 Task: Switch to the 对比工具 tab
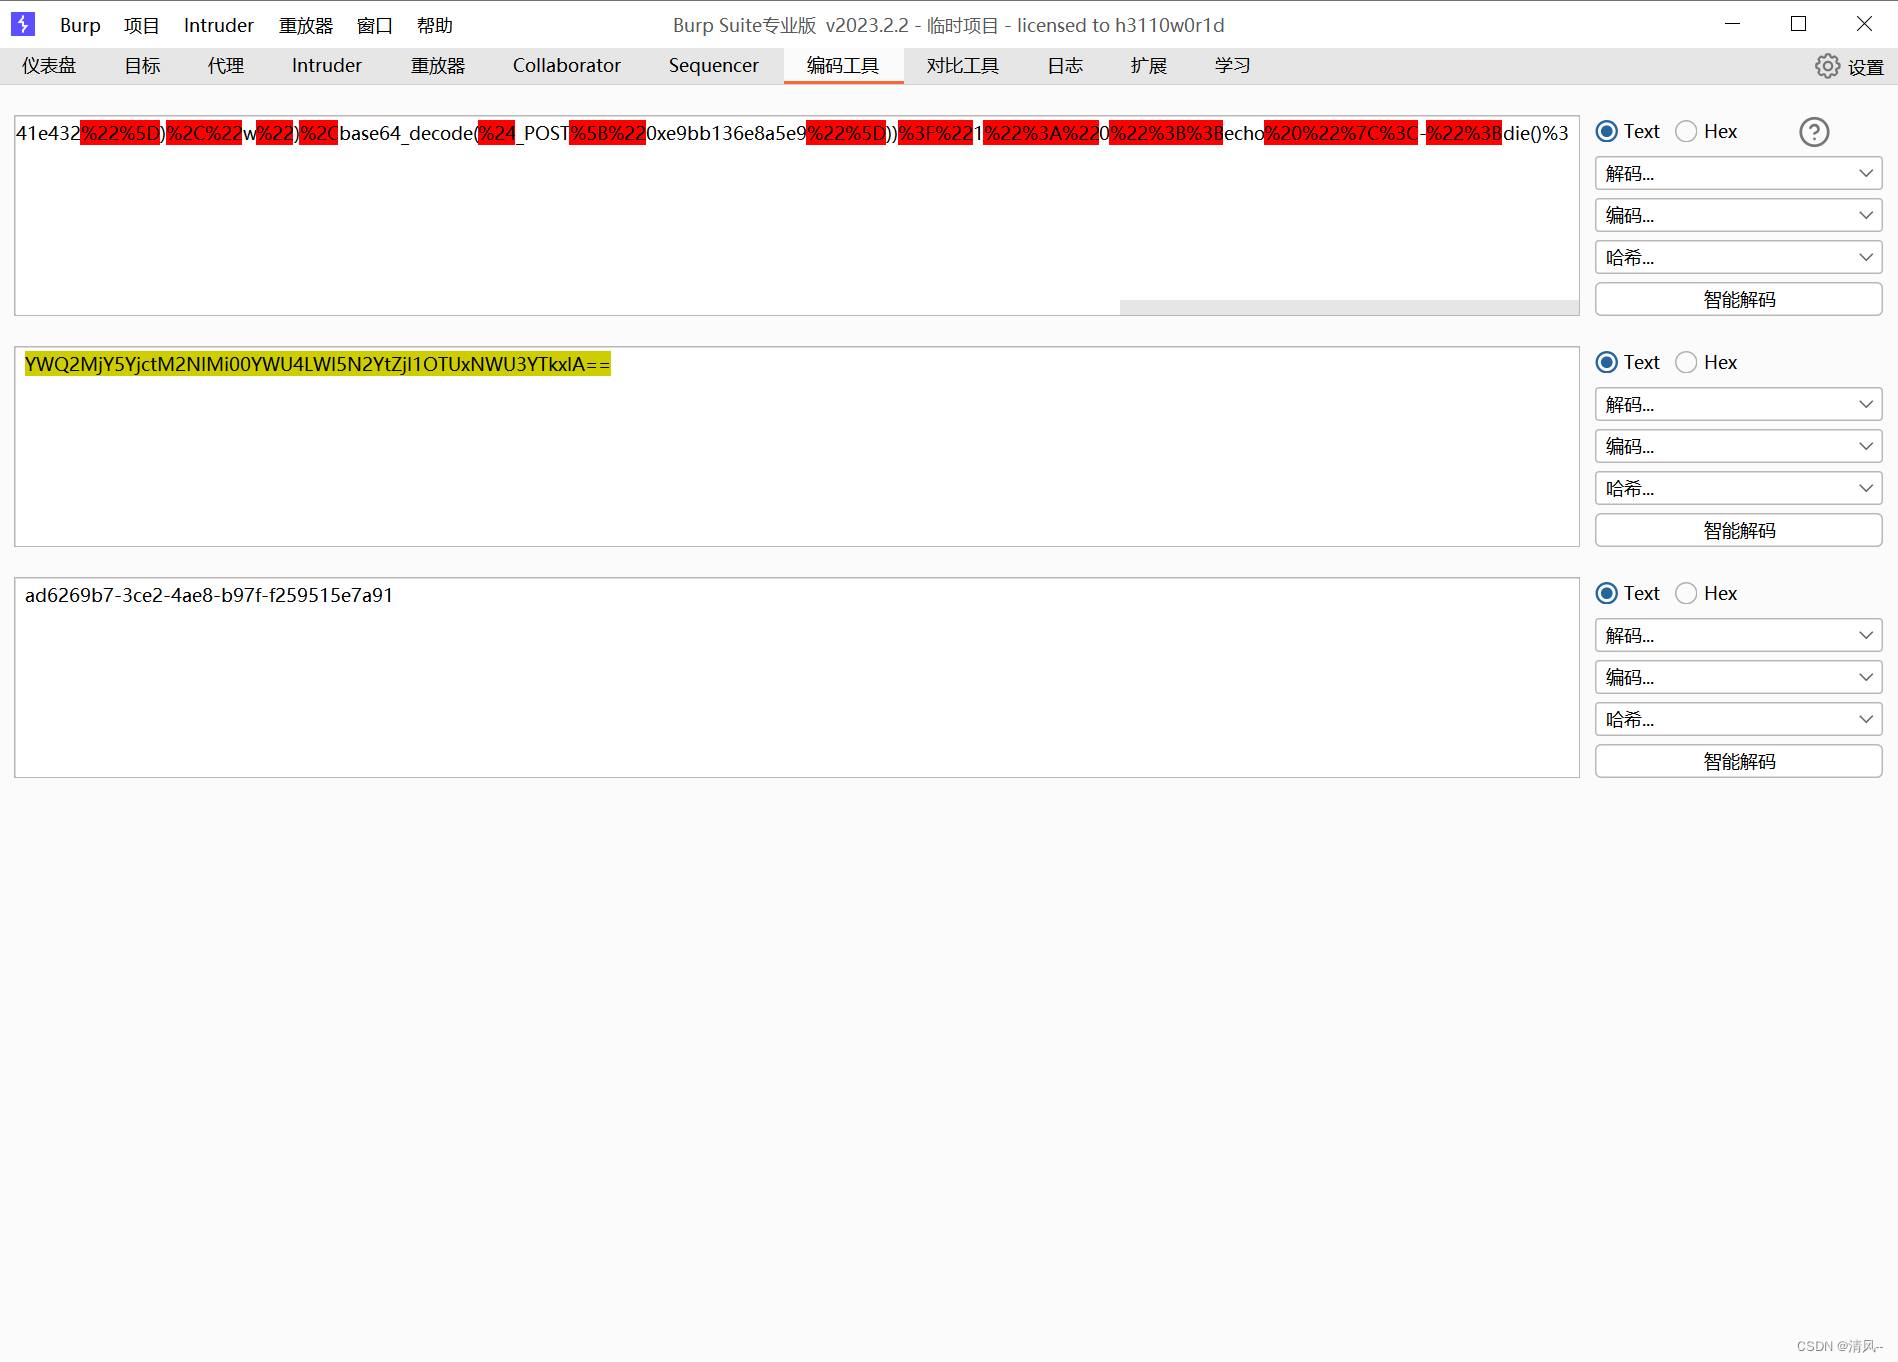pyautogui.click(x=962, y=66)
